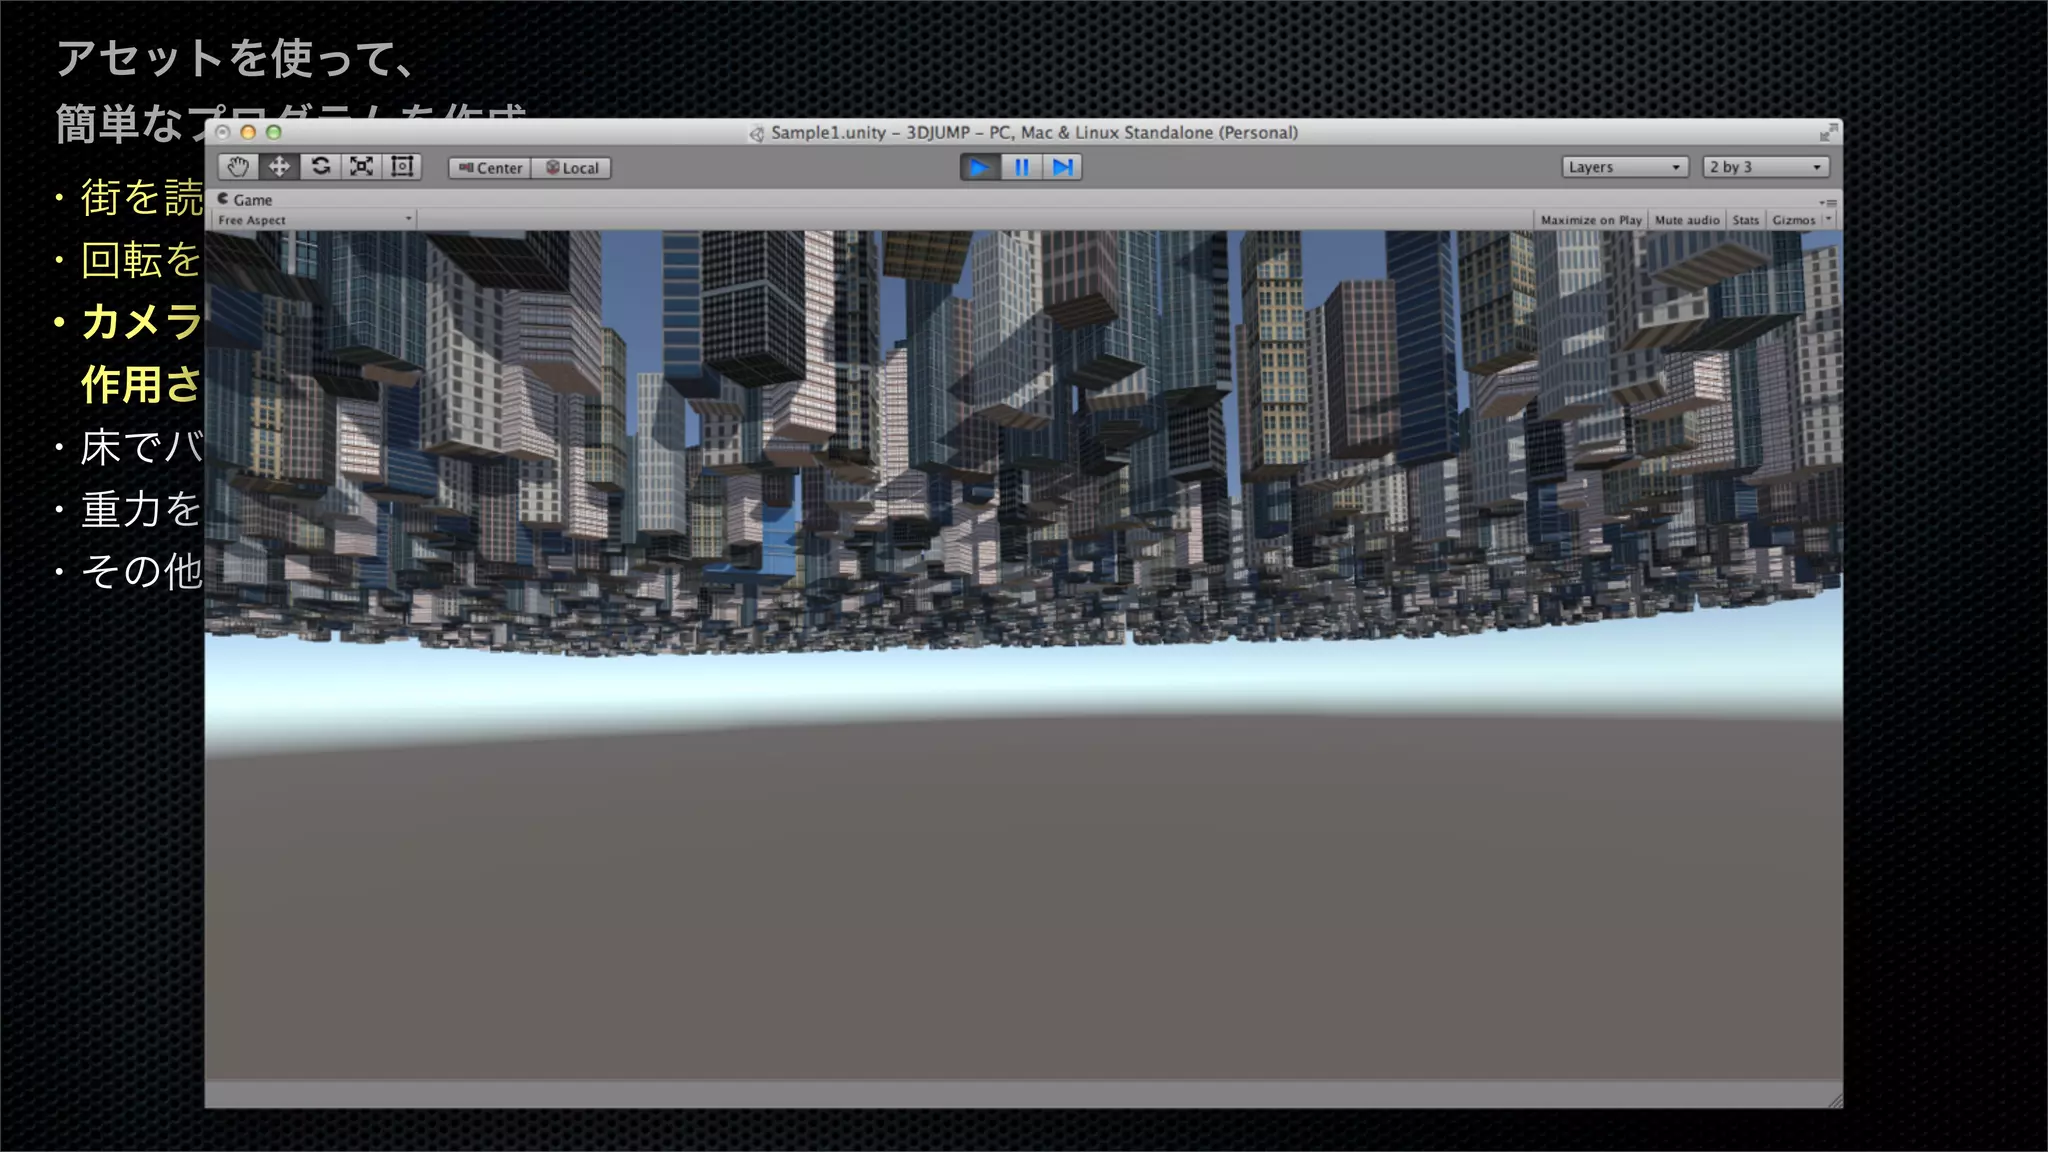This screenshot has height=1152, width=2048.
Task: Toggle pivot mode Center button
Action: (x=490, y=168)
